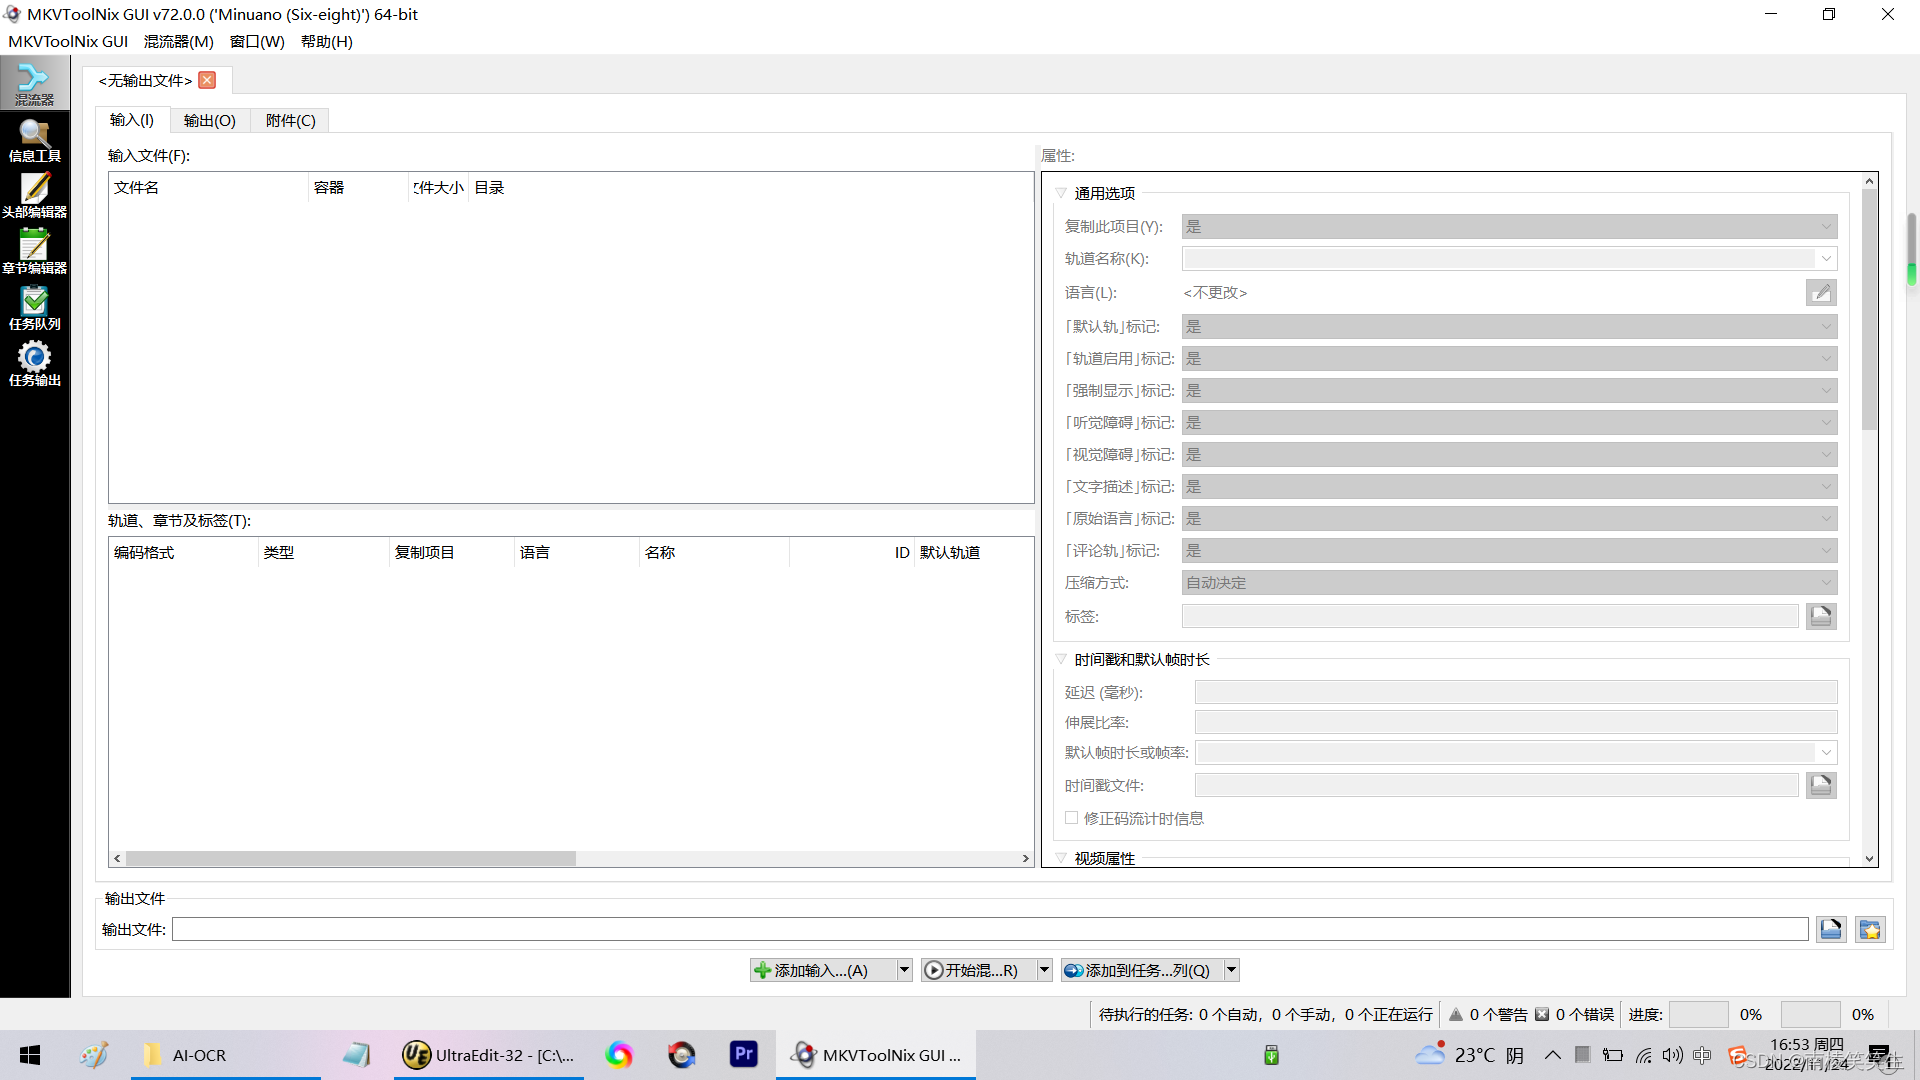Open the 任务队列 job queue
1920x1080 pixels.
point(34,308)
